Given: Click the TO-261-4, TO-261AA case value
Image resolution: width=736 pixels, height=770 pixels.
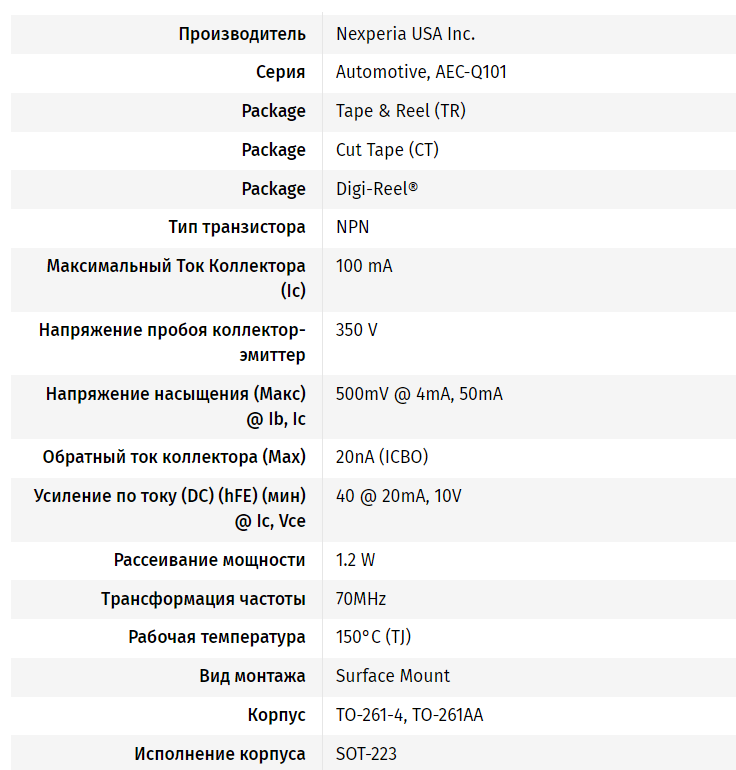Looking at the screenshot, I should pos(409,715).
